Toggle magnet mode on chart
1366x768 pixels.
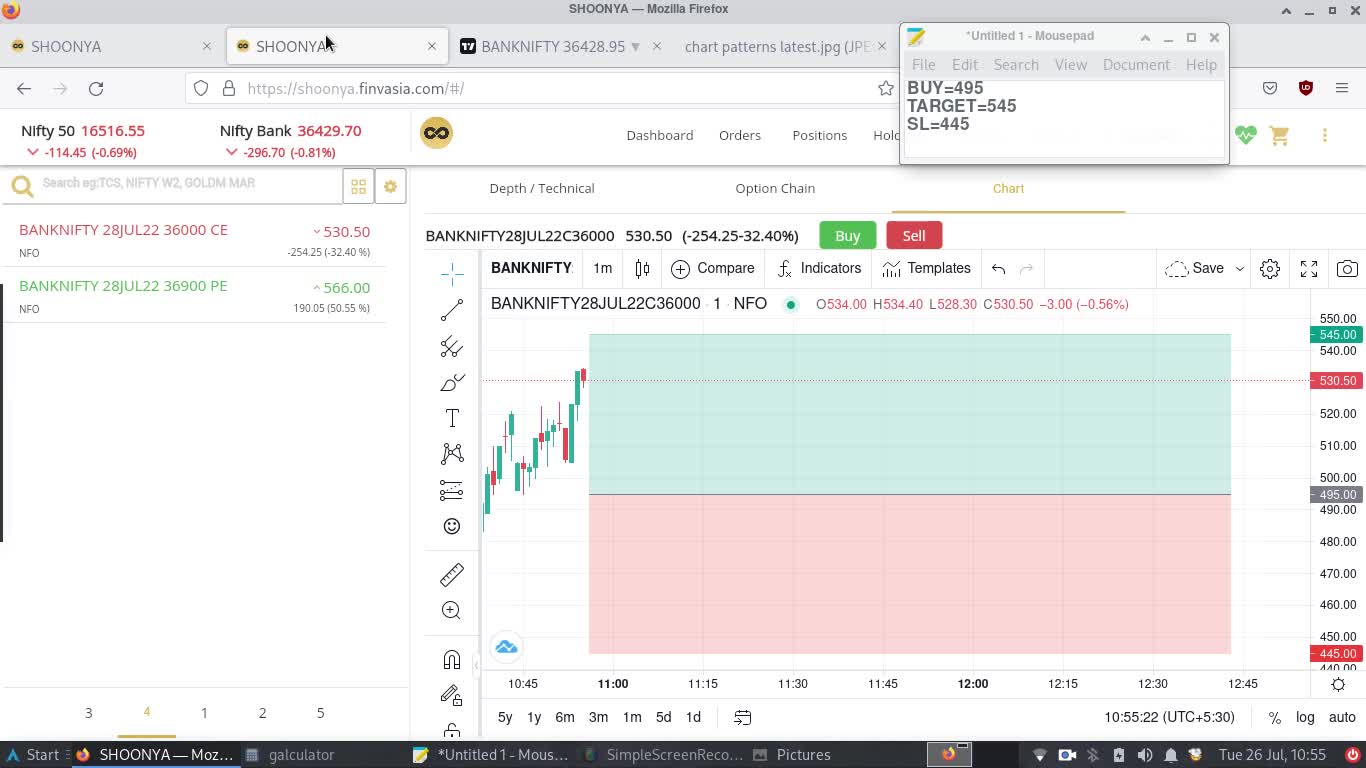tap(452, 660)
